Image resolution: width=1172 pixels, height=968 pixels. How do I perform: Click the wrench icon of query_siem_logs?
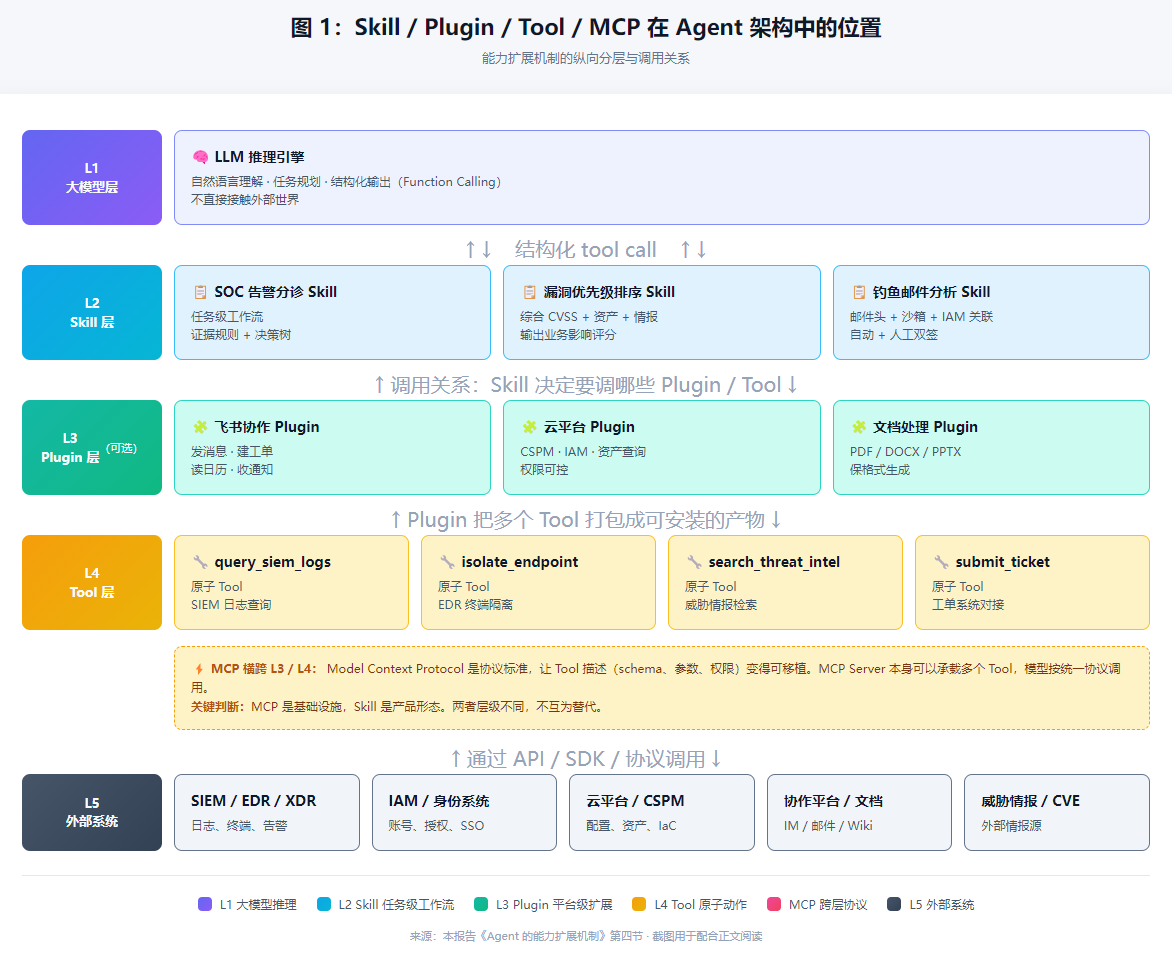tap(200, 562)
